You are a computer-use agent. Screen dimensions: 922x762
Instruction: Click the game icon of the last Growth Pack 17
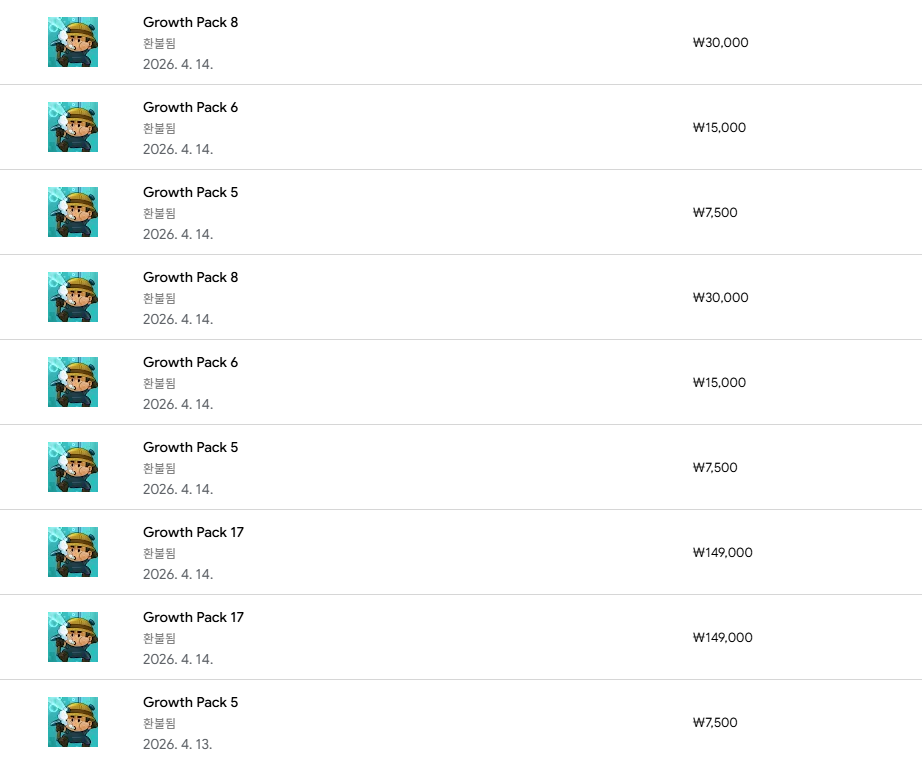[73, 637]
